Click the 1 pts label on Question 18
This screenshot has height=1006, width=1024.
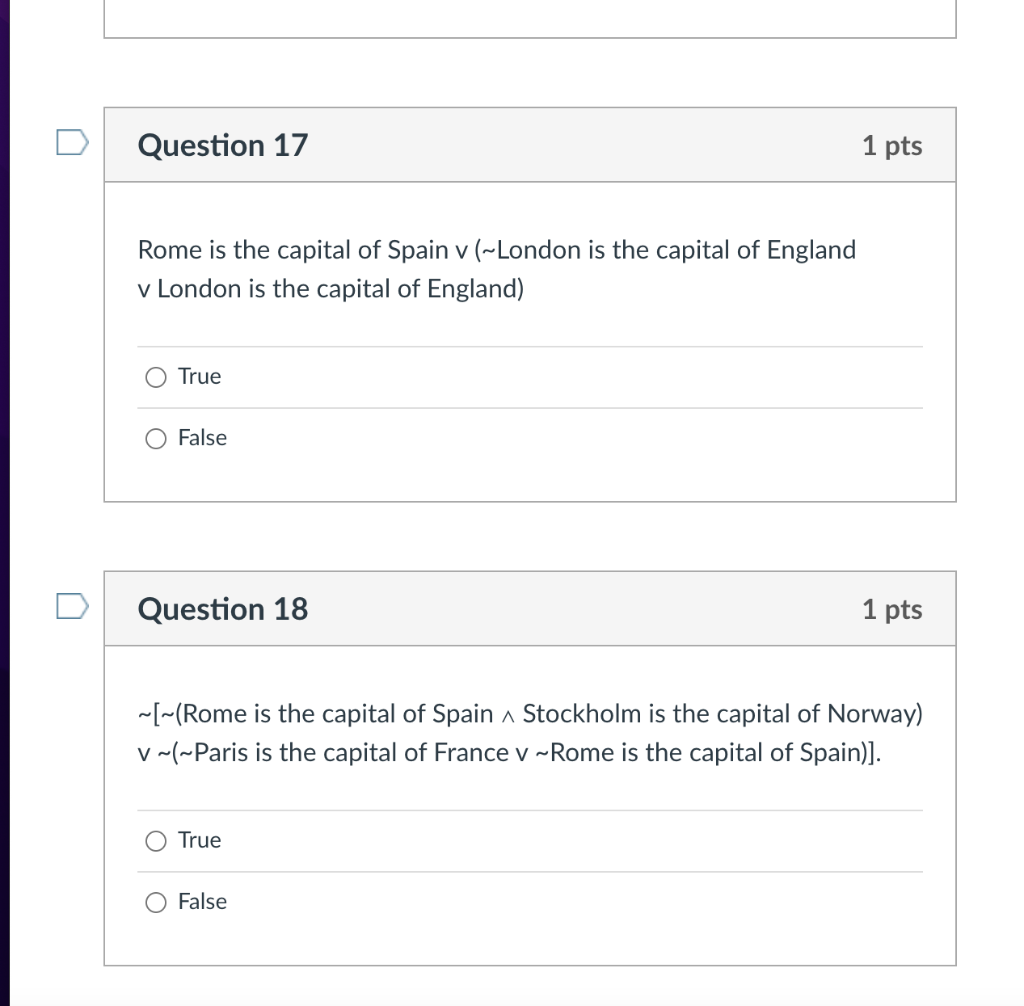[x=891, y=609]
